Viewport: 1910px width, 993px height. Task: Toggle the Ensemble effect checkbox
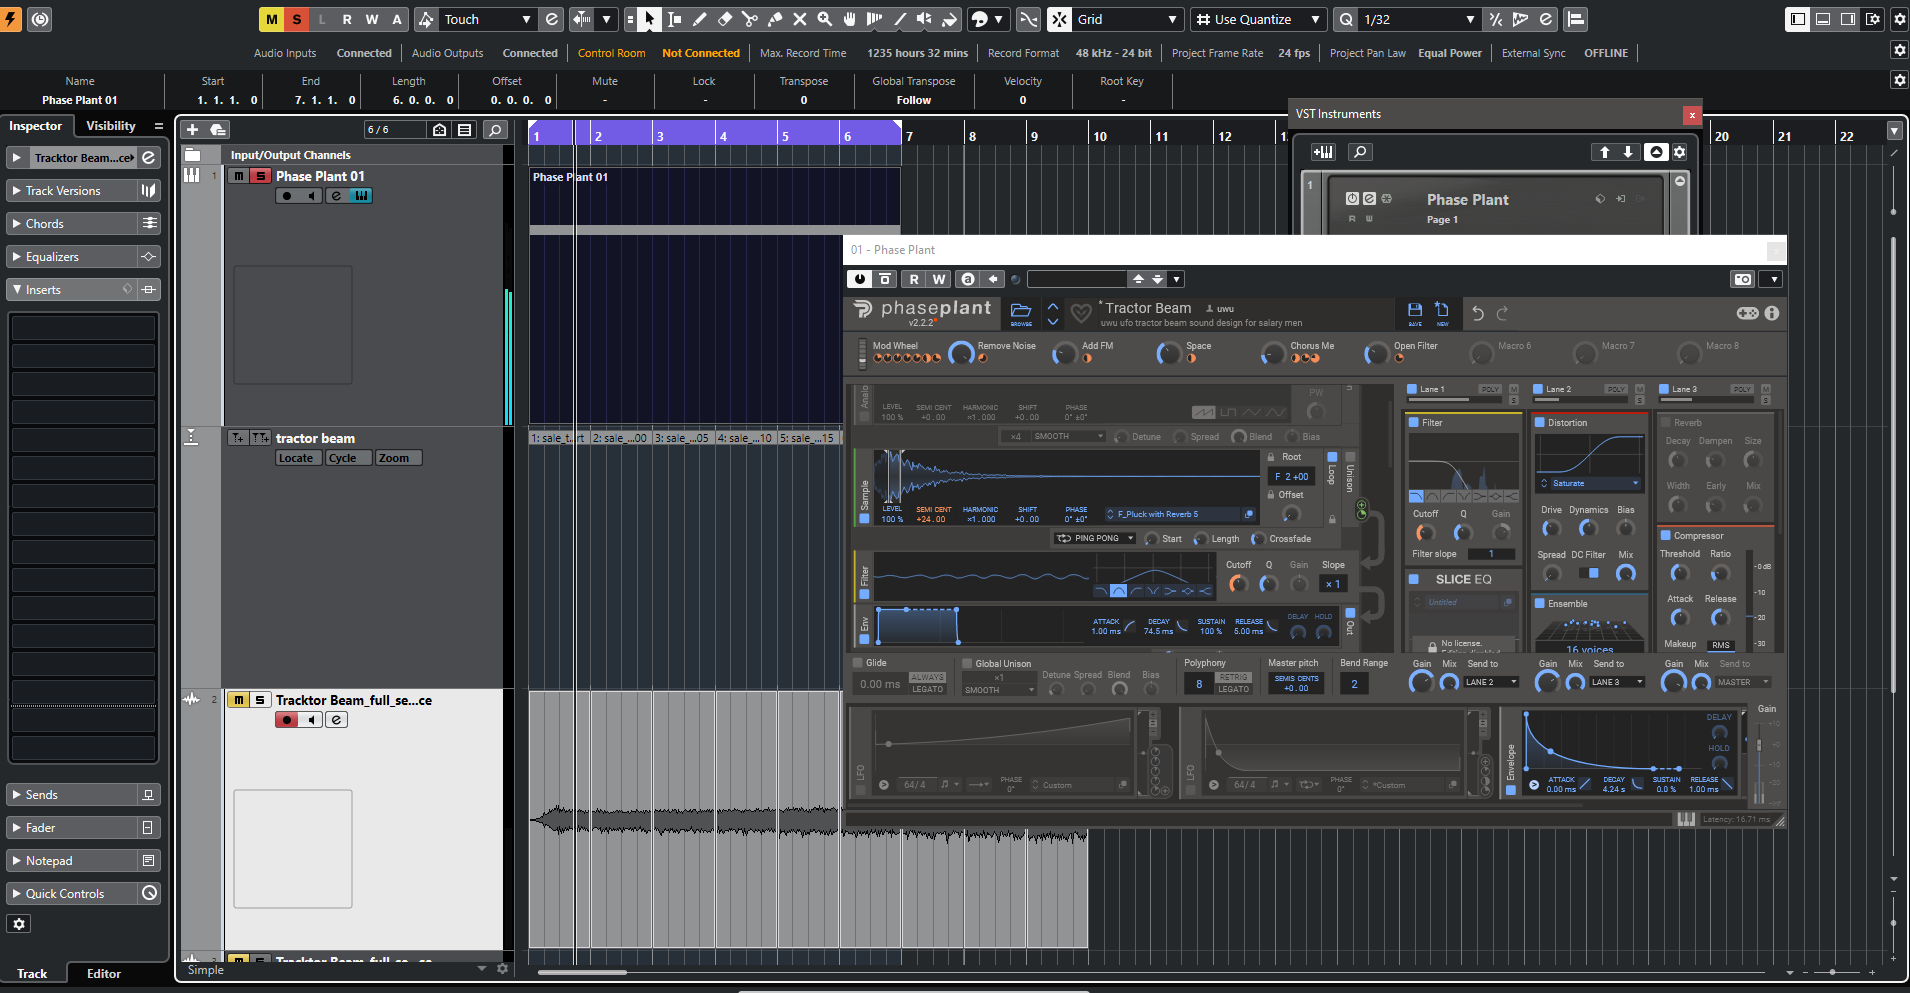pyautogui.click(x=1540, y=603)
